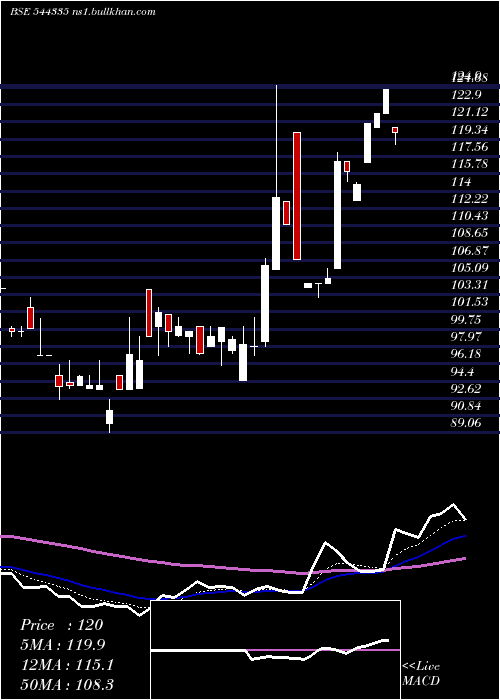Image resolution: width=500 pixels, height=700 pixels.
Task: Click the 121.12 price axis label
Action: point(469,112)
